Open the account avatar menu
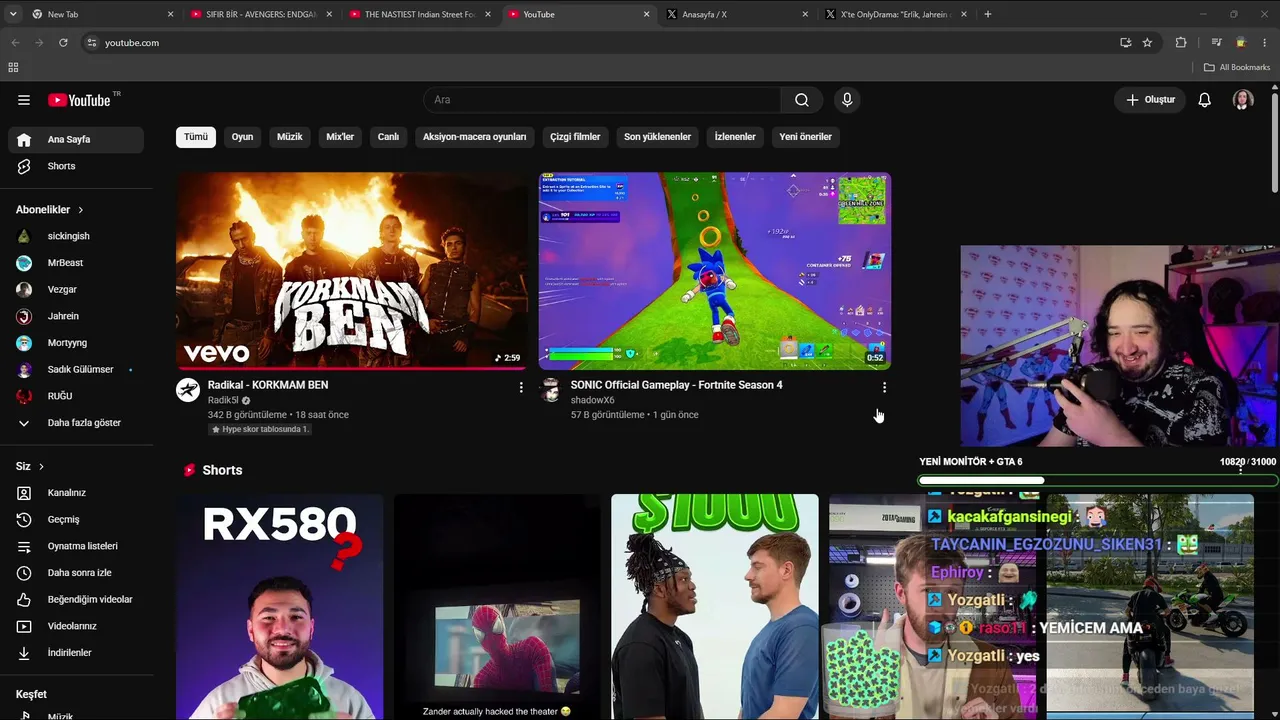This screenshot has width=1280, height=720. 1243,100
